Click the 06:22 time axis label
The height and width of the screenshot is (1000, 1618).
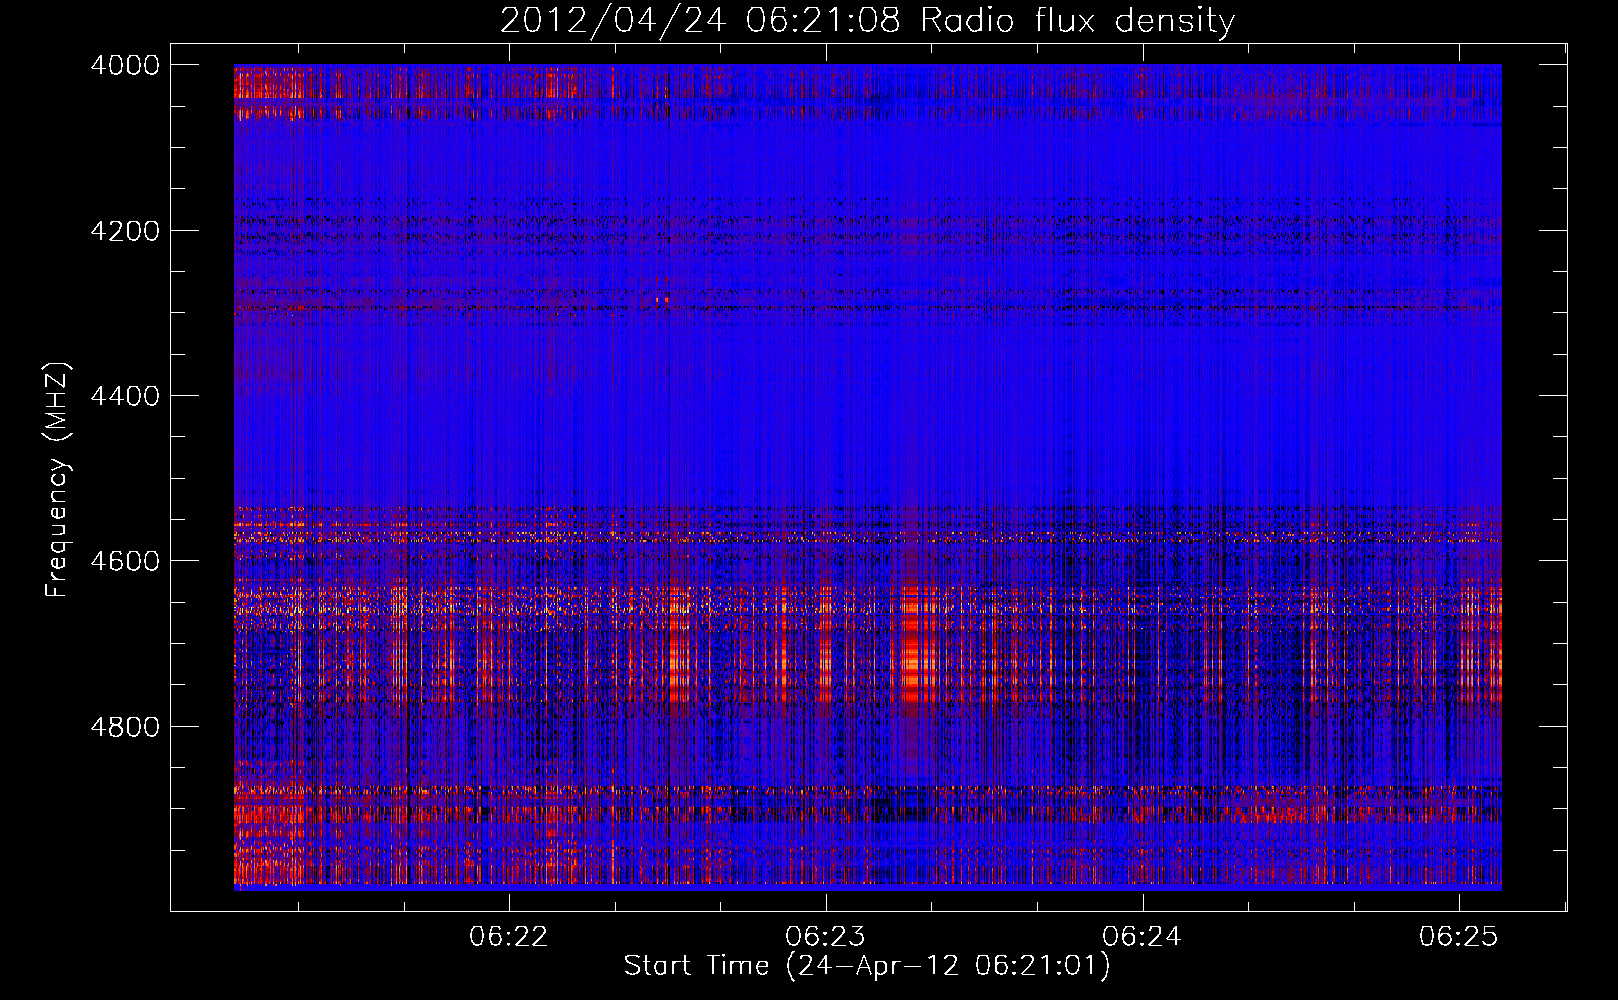tap(509, 937)
